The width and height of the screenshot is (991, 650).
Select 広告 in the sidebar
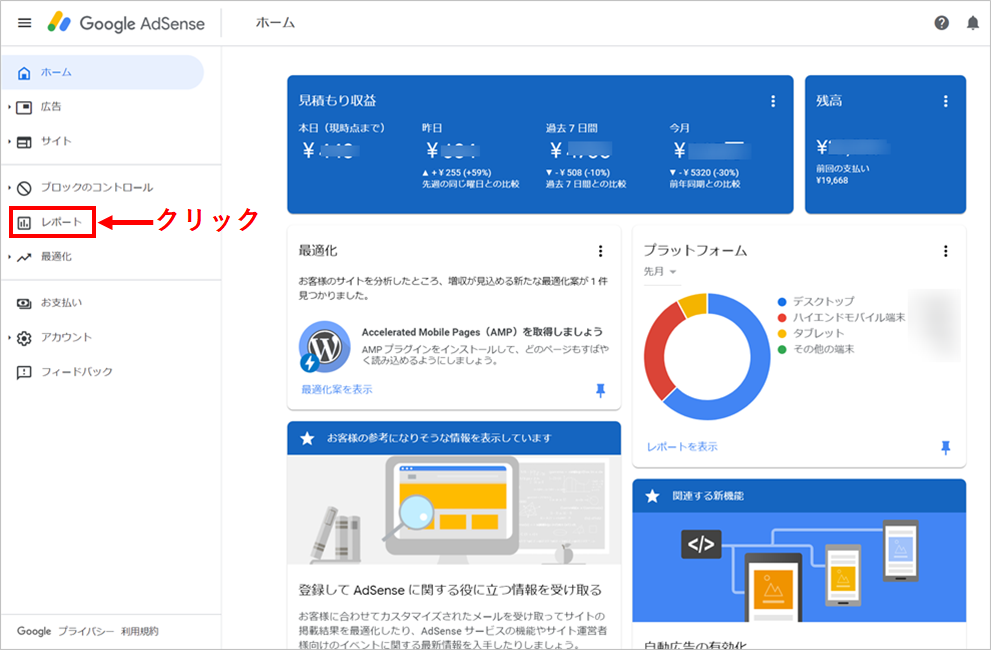tap(51, 107)
